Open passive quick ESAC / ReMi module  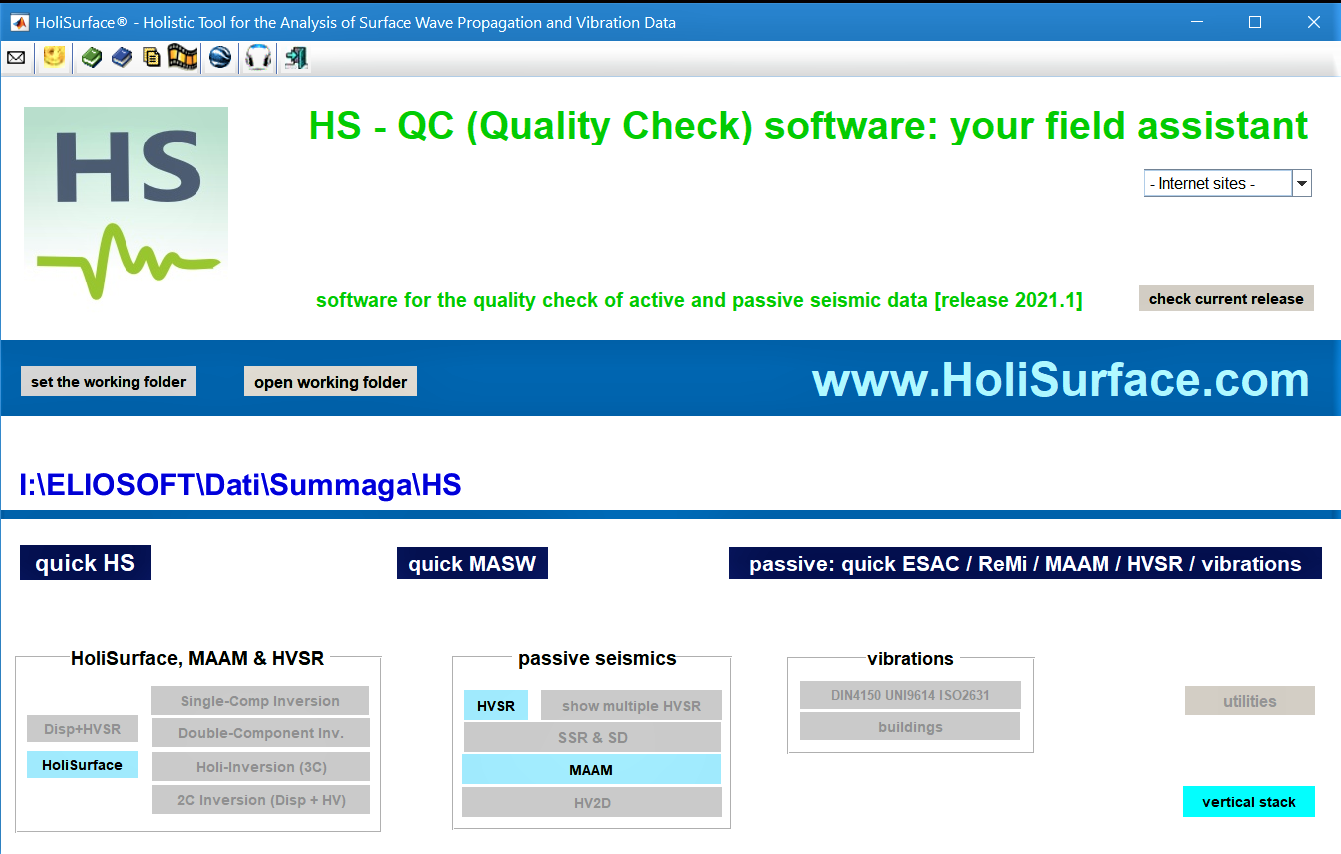(1025, 563)
